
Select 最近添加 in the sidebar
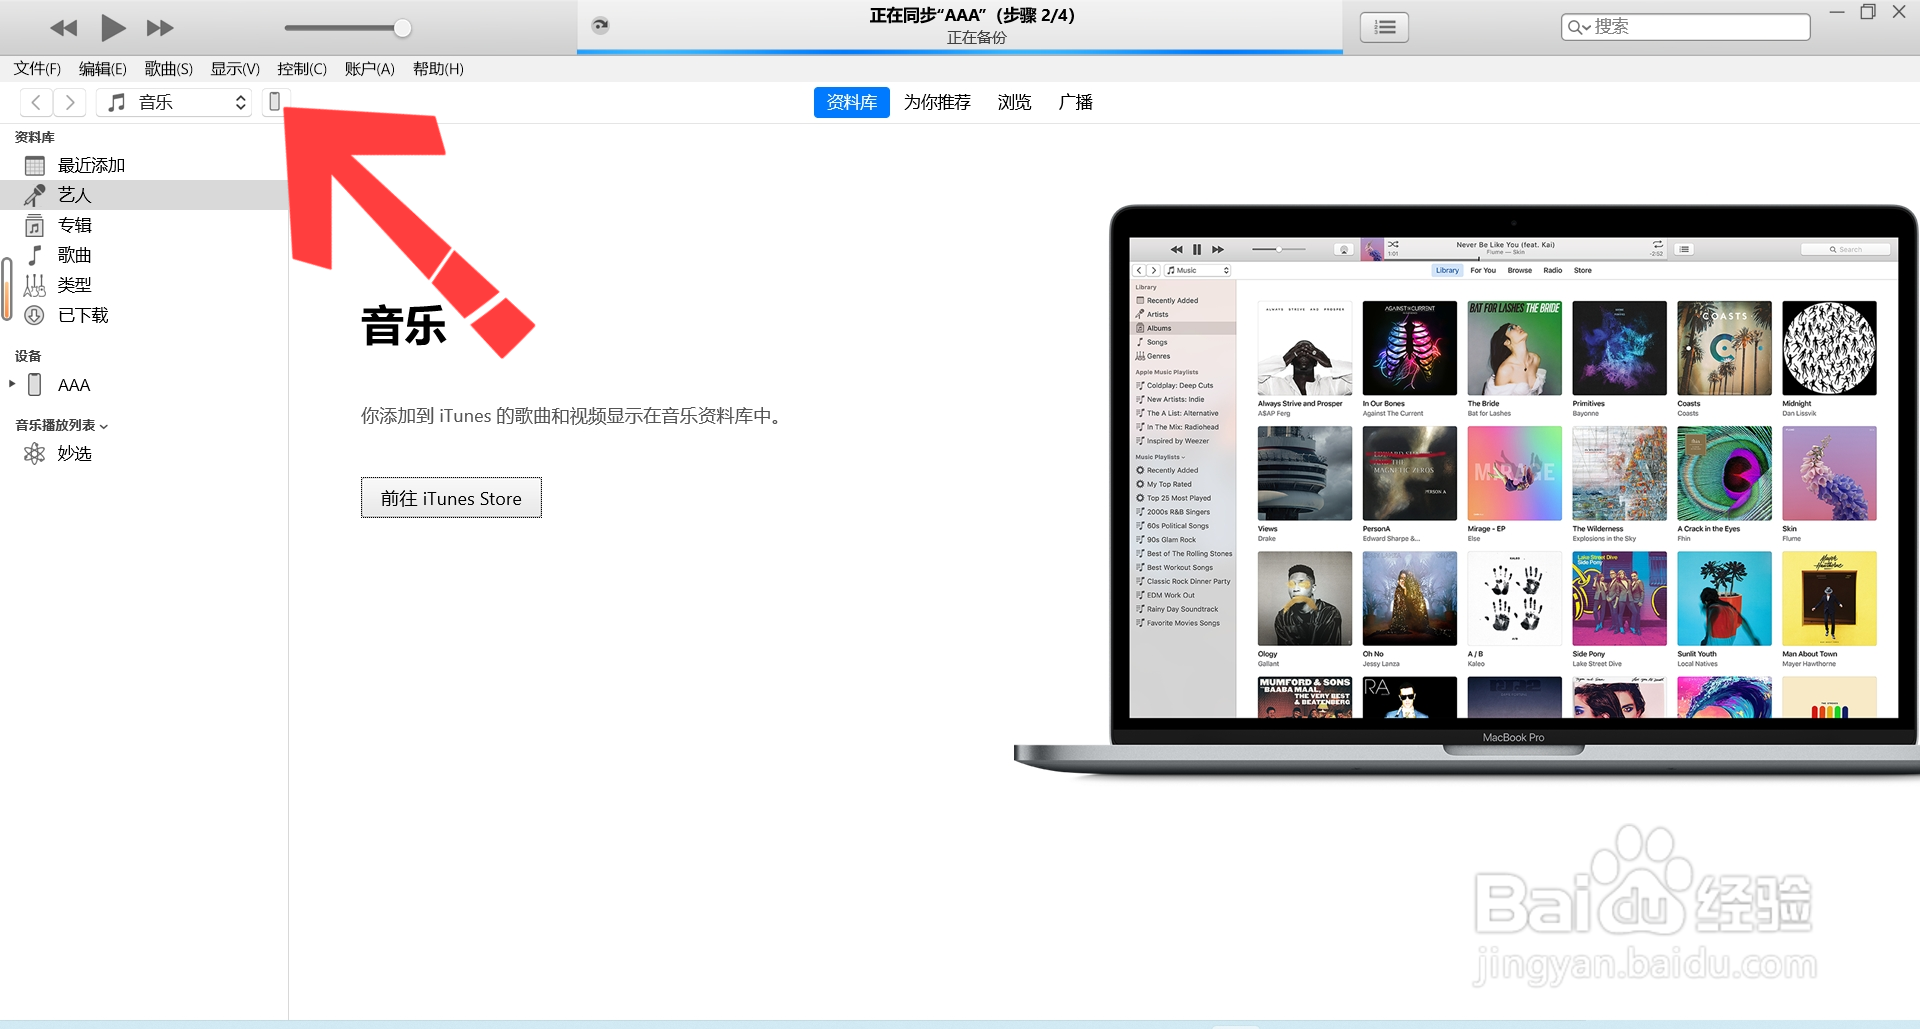(x=144, y=165)
